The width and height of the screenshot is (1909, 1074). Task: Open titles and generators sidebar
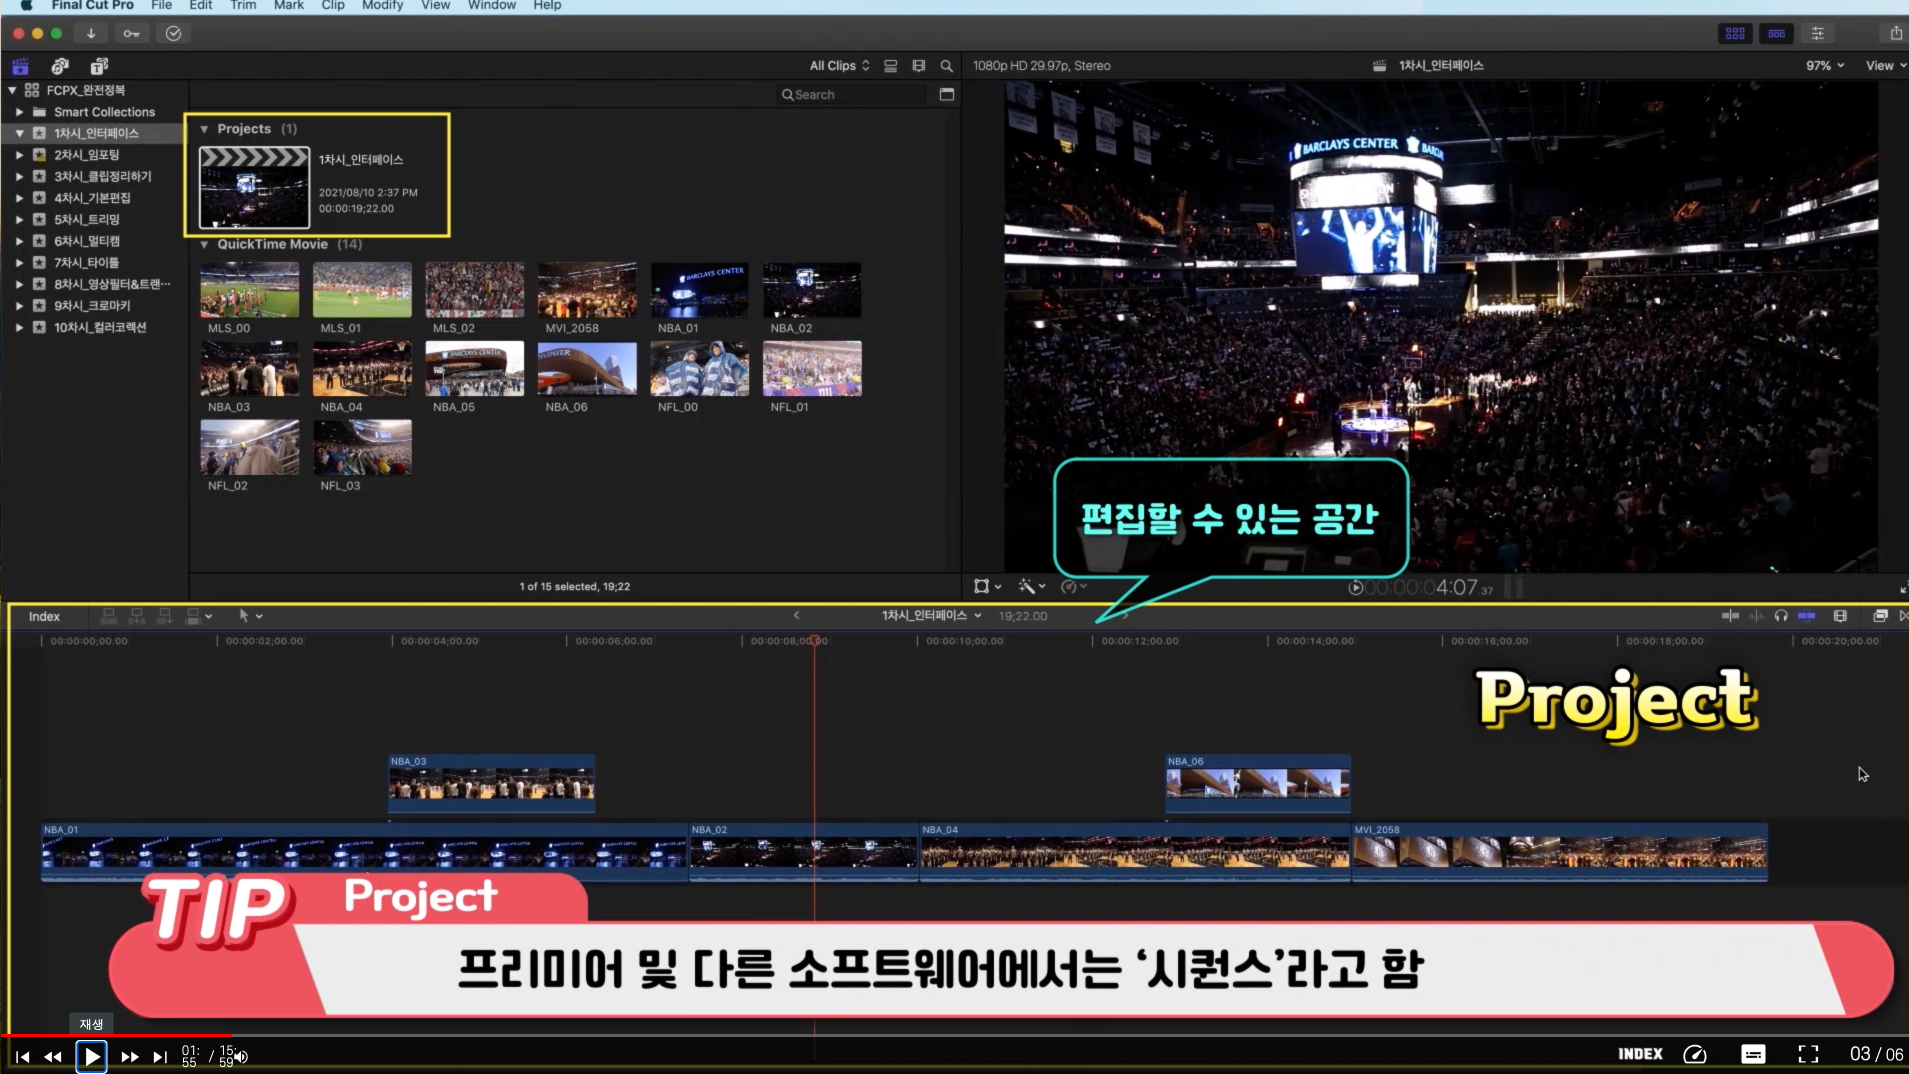(x=99, y=66)
